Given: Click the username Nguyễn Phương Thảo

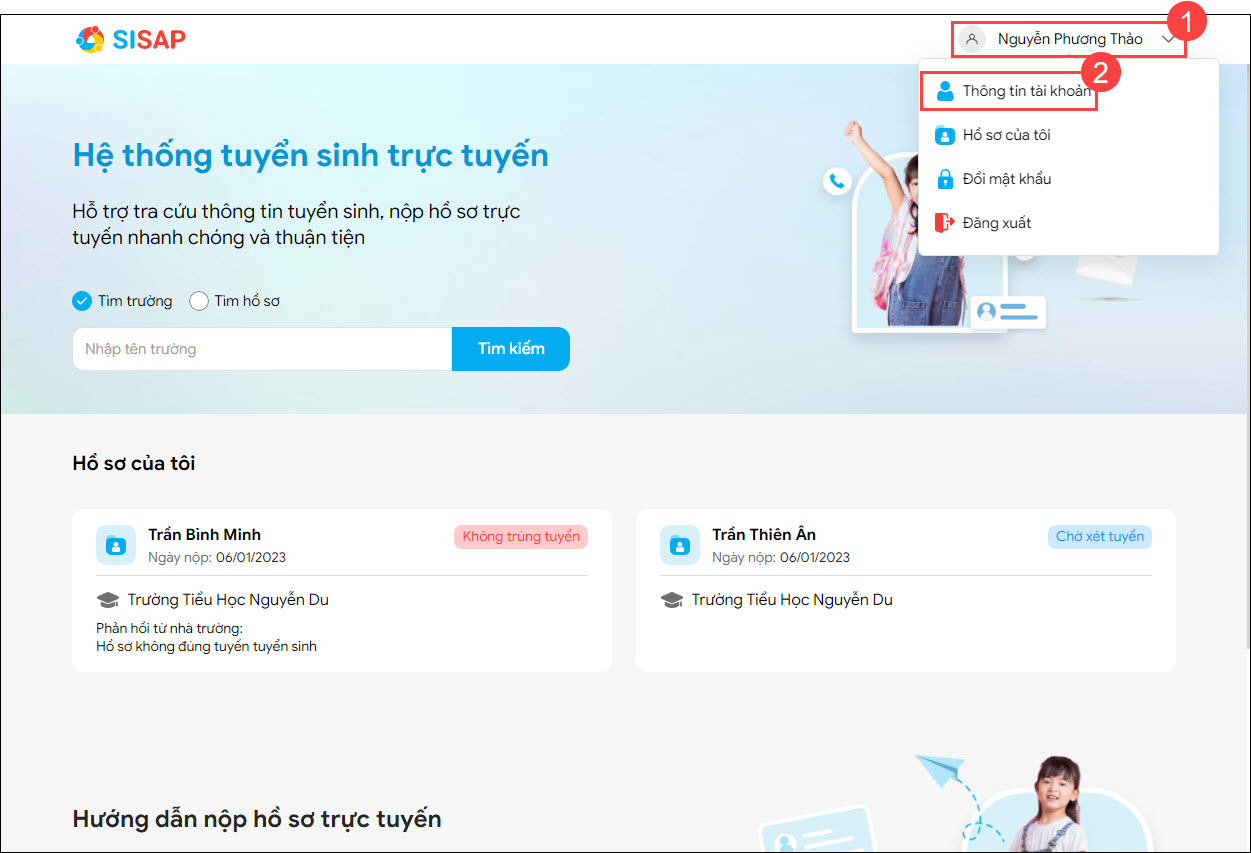Looking at the screenshot, I should pos(1070,39).
